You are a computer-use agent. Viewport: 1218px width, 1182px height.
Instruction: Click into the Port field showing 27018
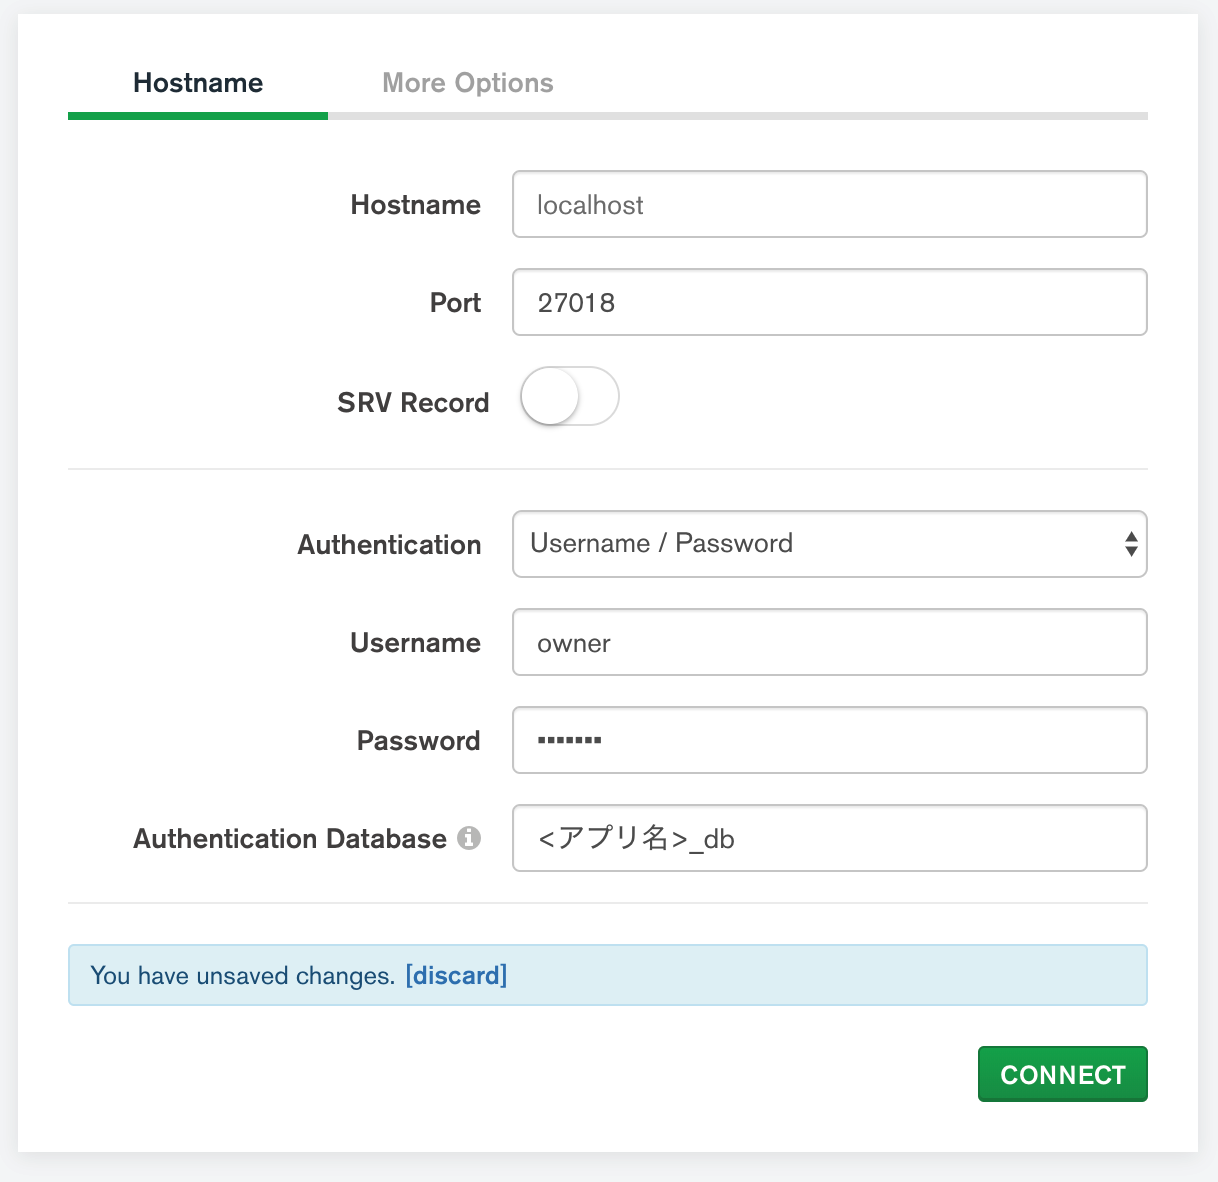(x=829, y=302)
